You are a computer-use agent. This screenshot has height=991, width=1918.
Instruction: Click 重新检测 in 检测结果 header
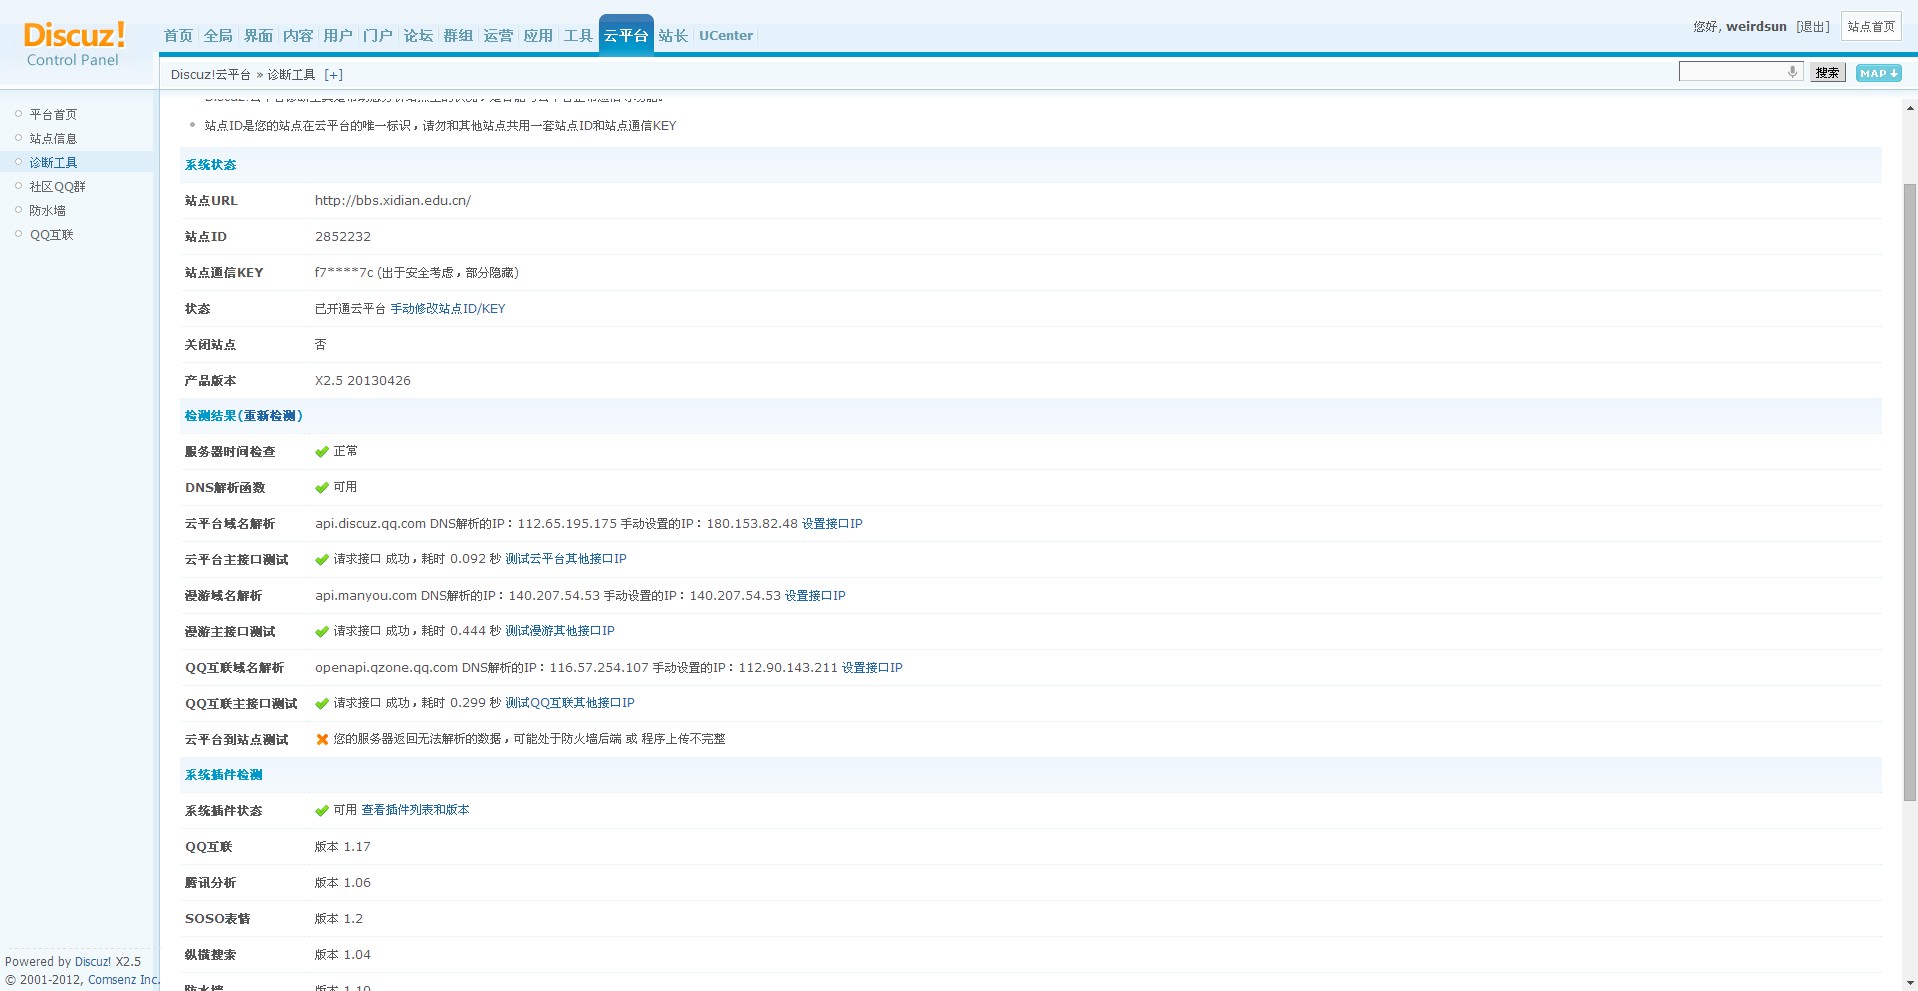point(269,416)
